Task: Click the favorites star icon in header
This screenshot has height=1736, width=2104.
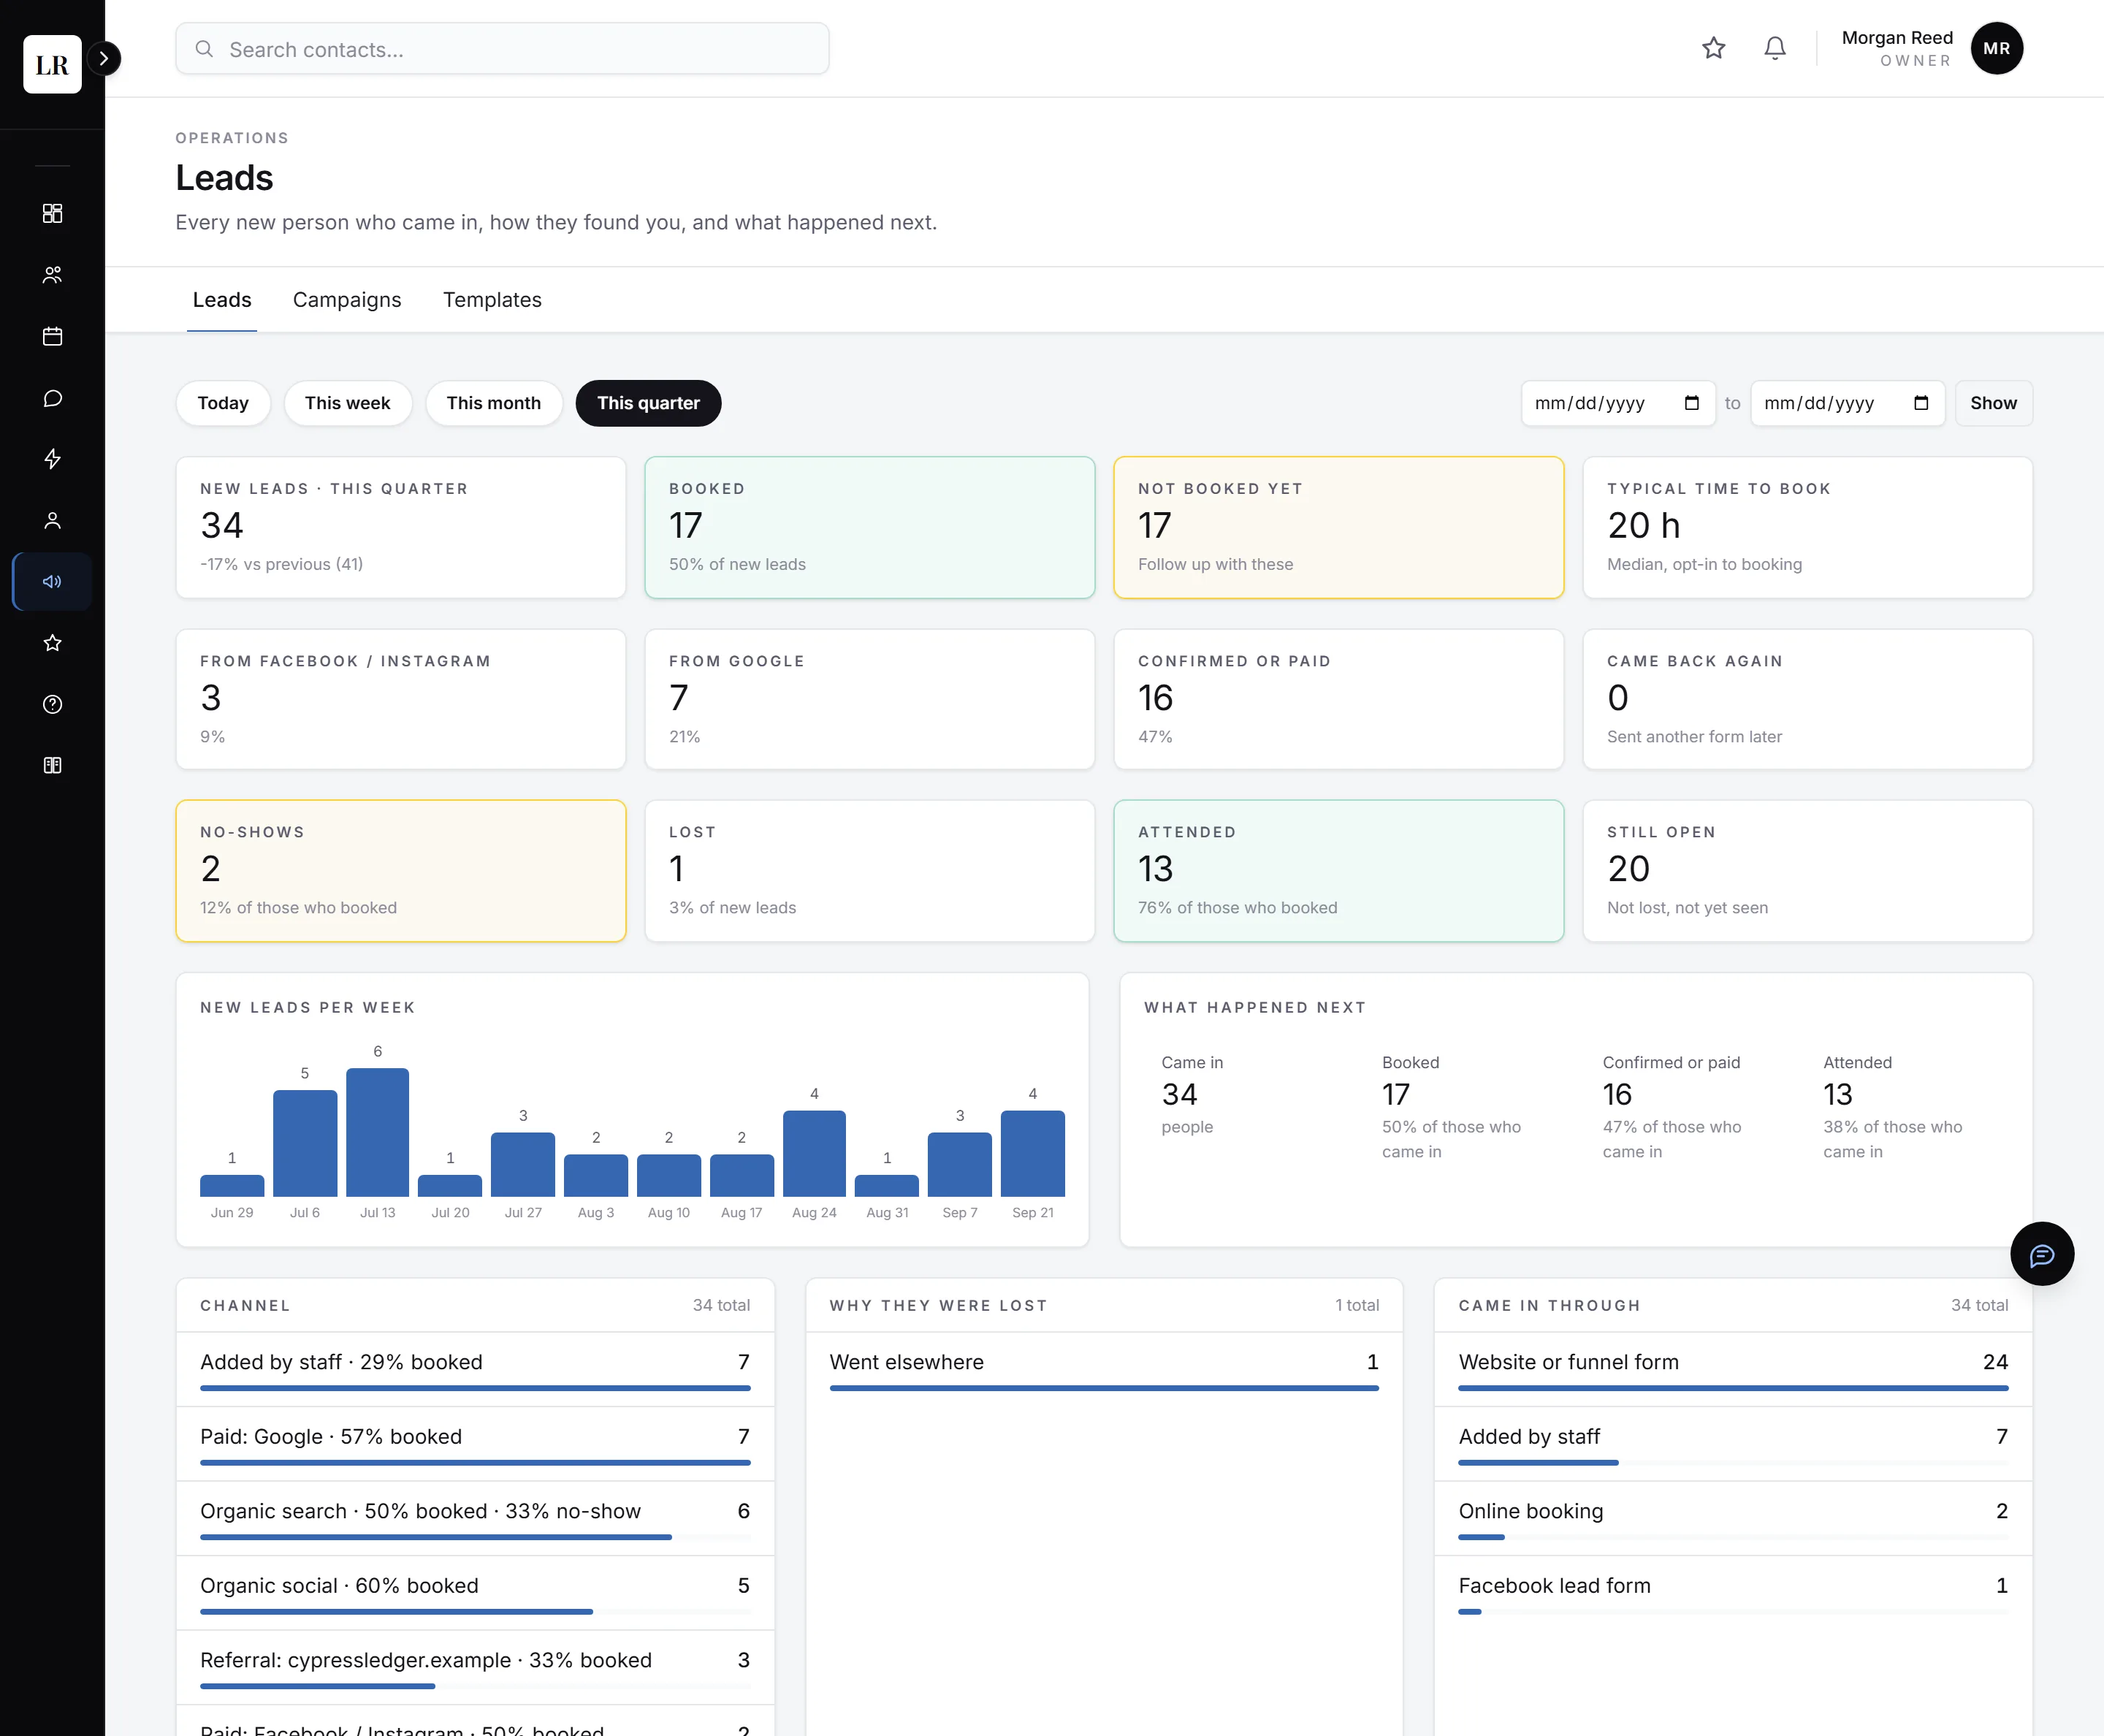Action: click(x=1713, y=48)
